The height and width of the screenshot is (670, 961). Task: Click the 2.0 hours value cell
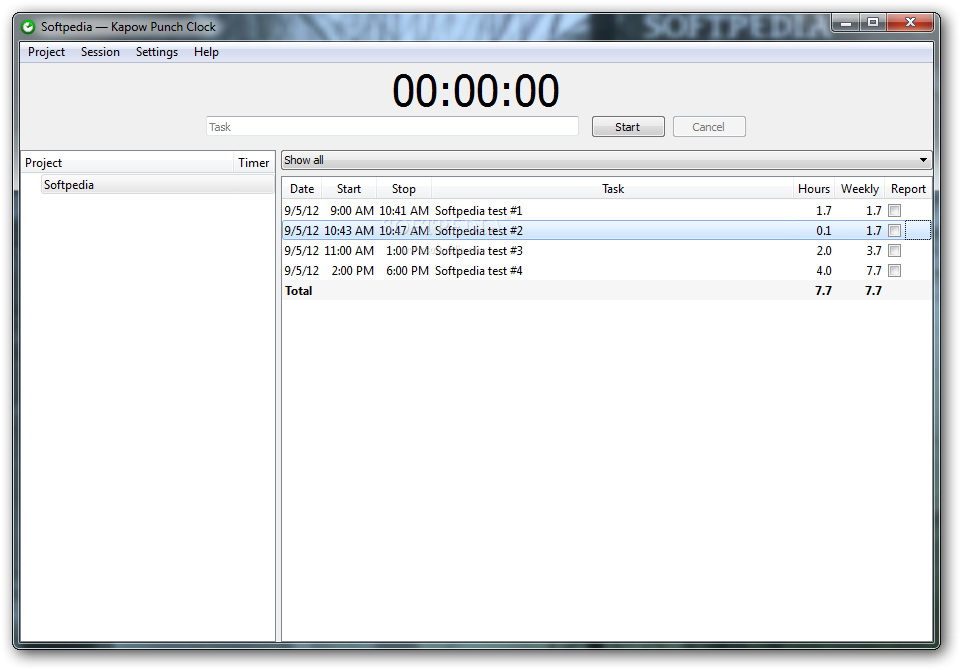[824, 251]
